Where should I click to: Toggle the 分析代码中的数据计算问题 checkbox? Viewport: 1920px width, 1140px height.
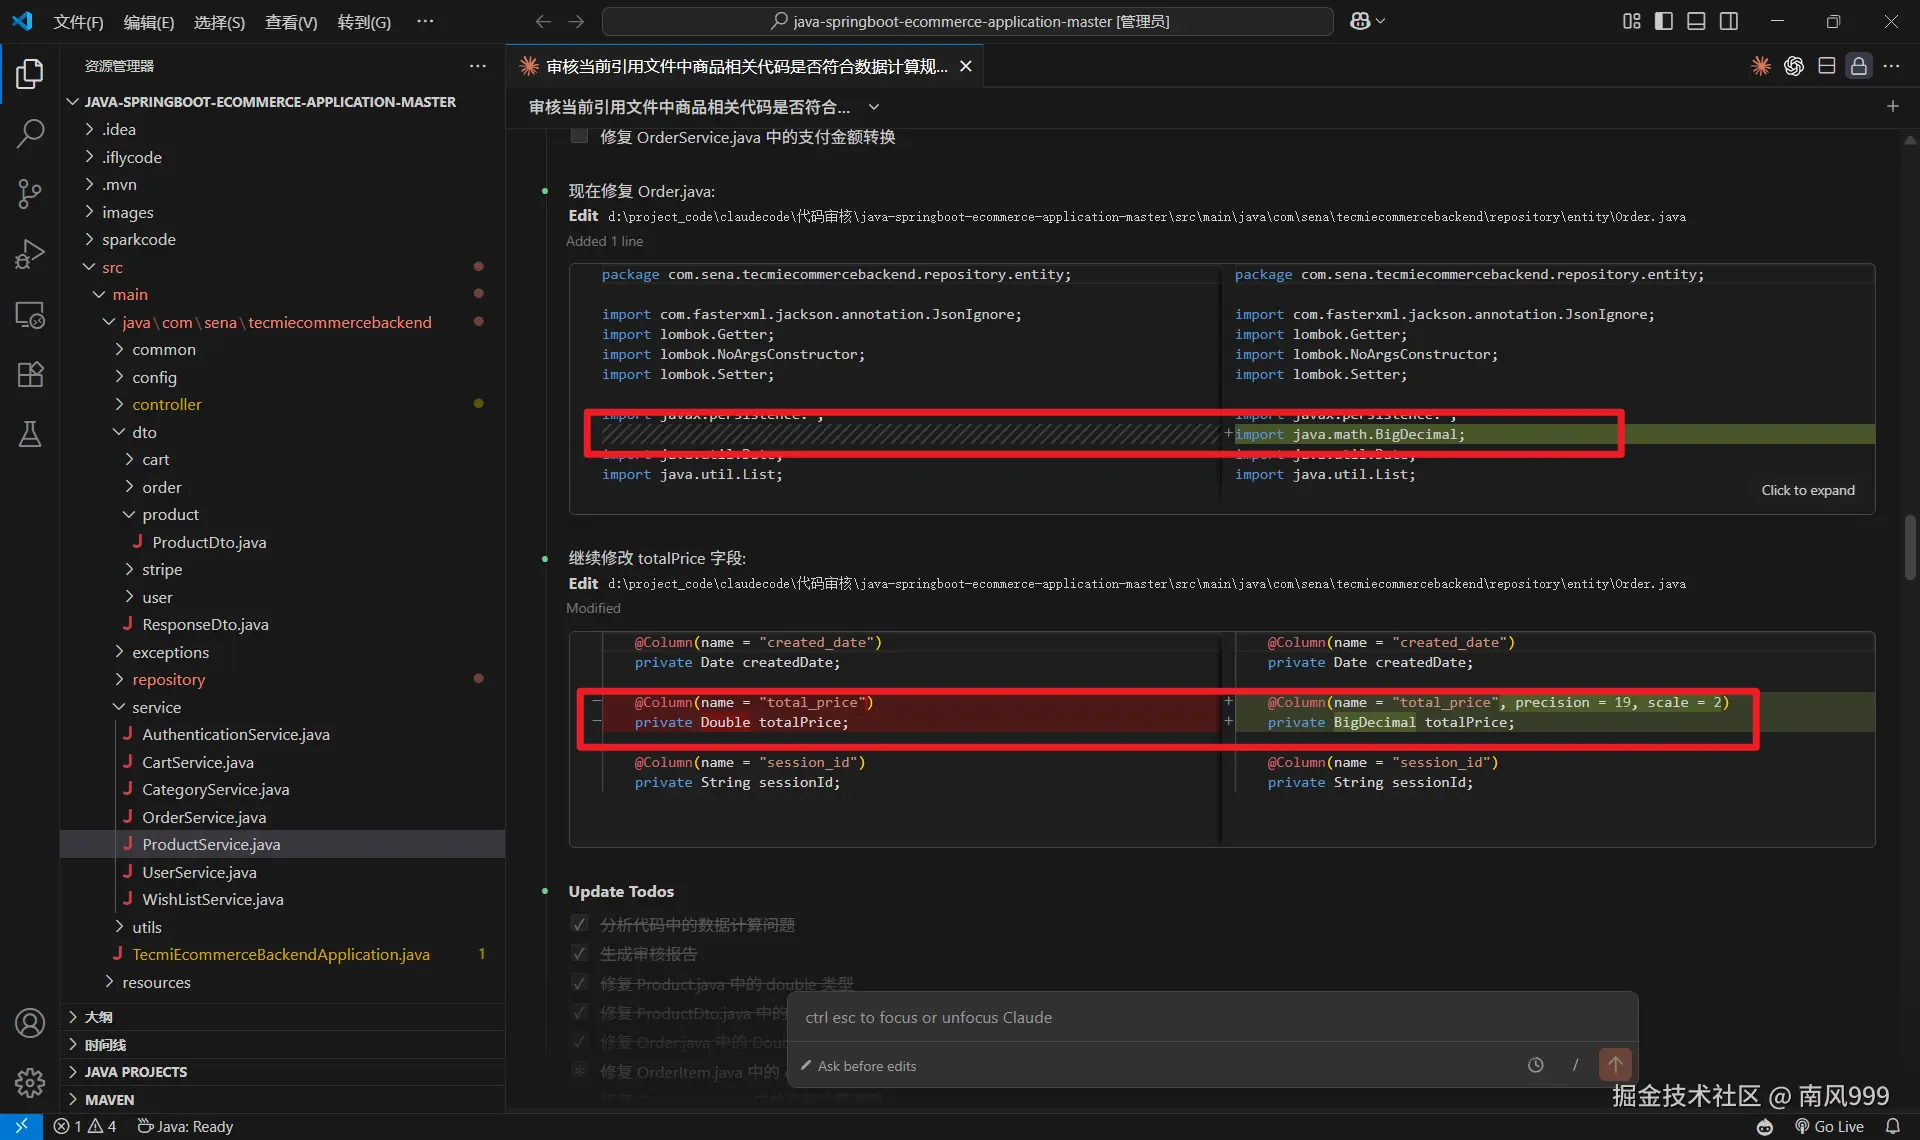click(x=579, y=924)
